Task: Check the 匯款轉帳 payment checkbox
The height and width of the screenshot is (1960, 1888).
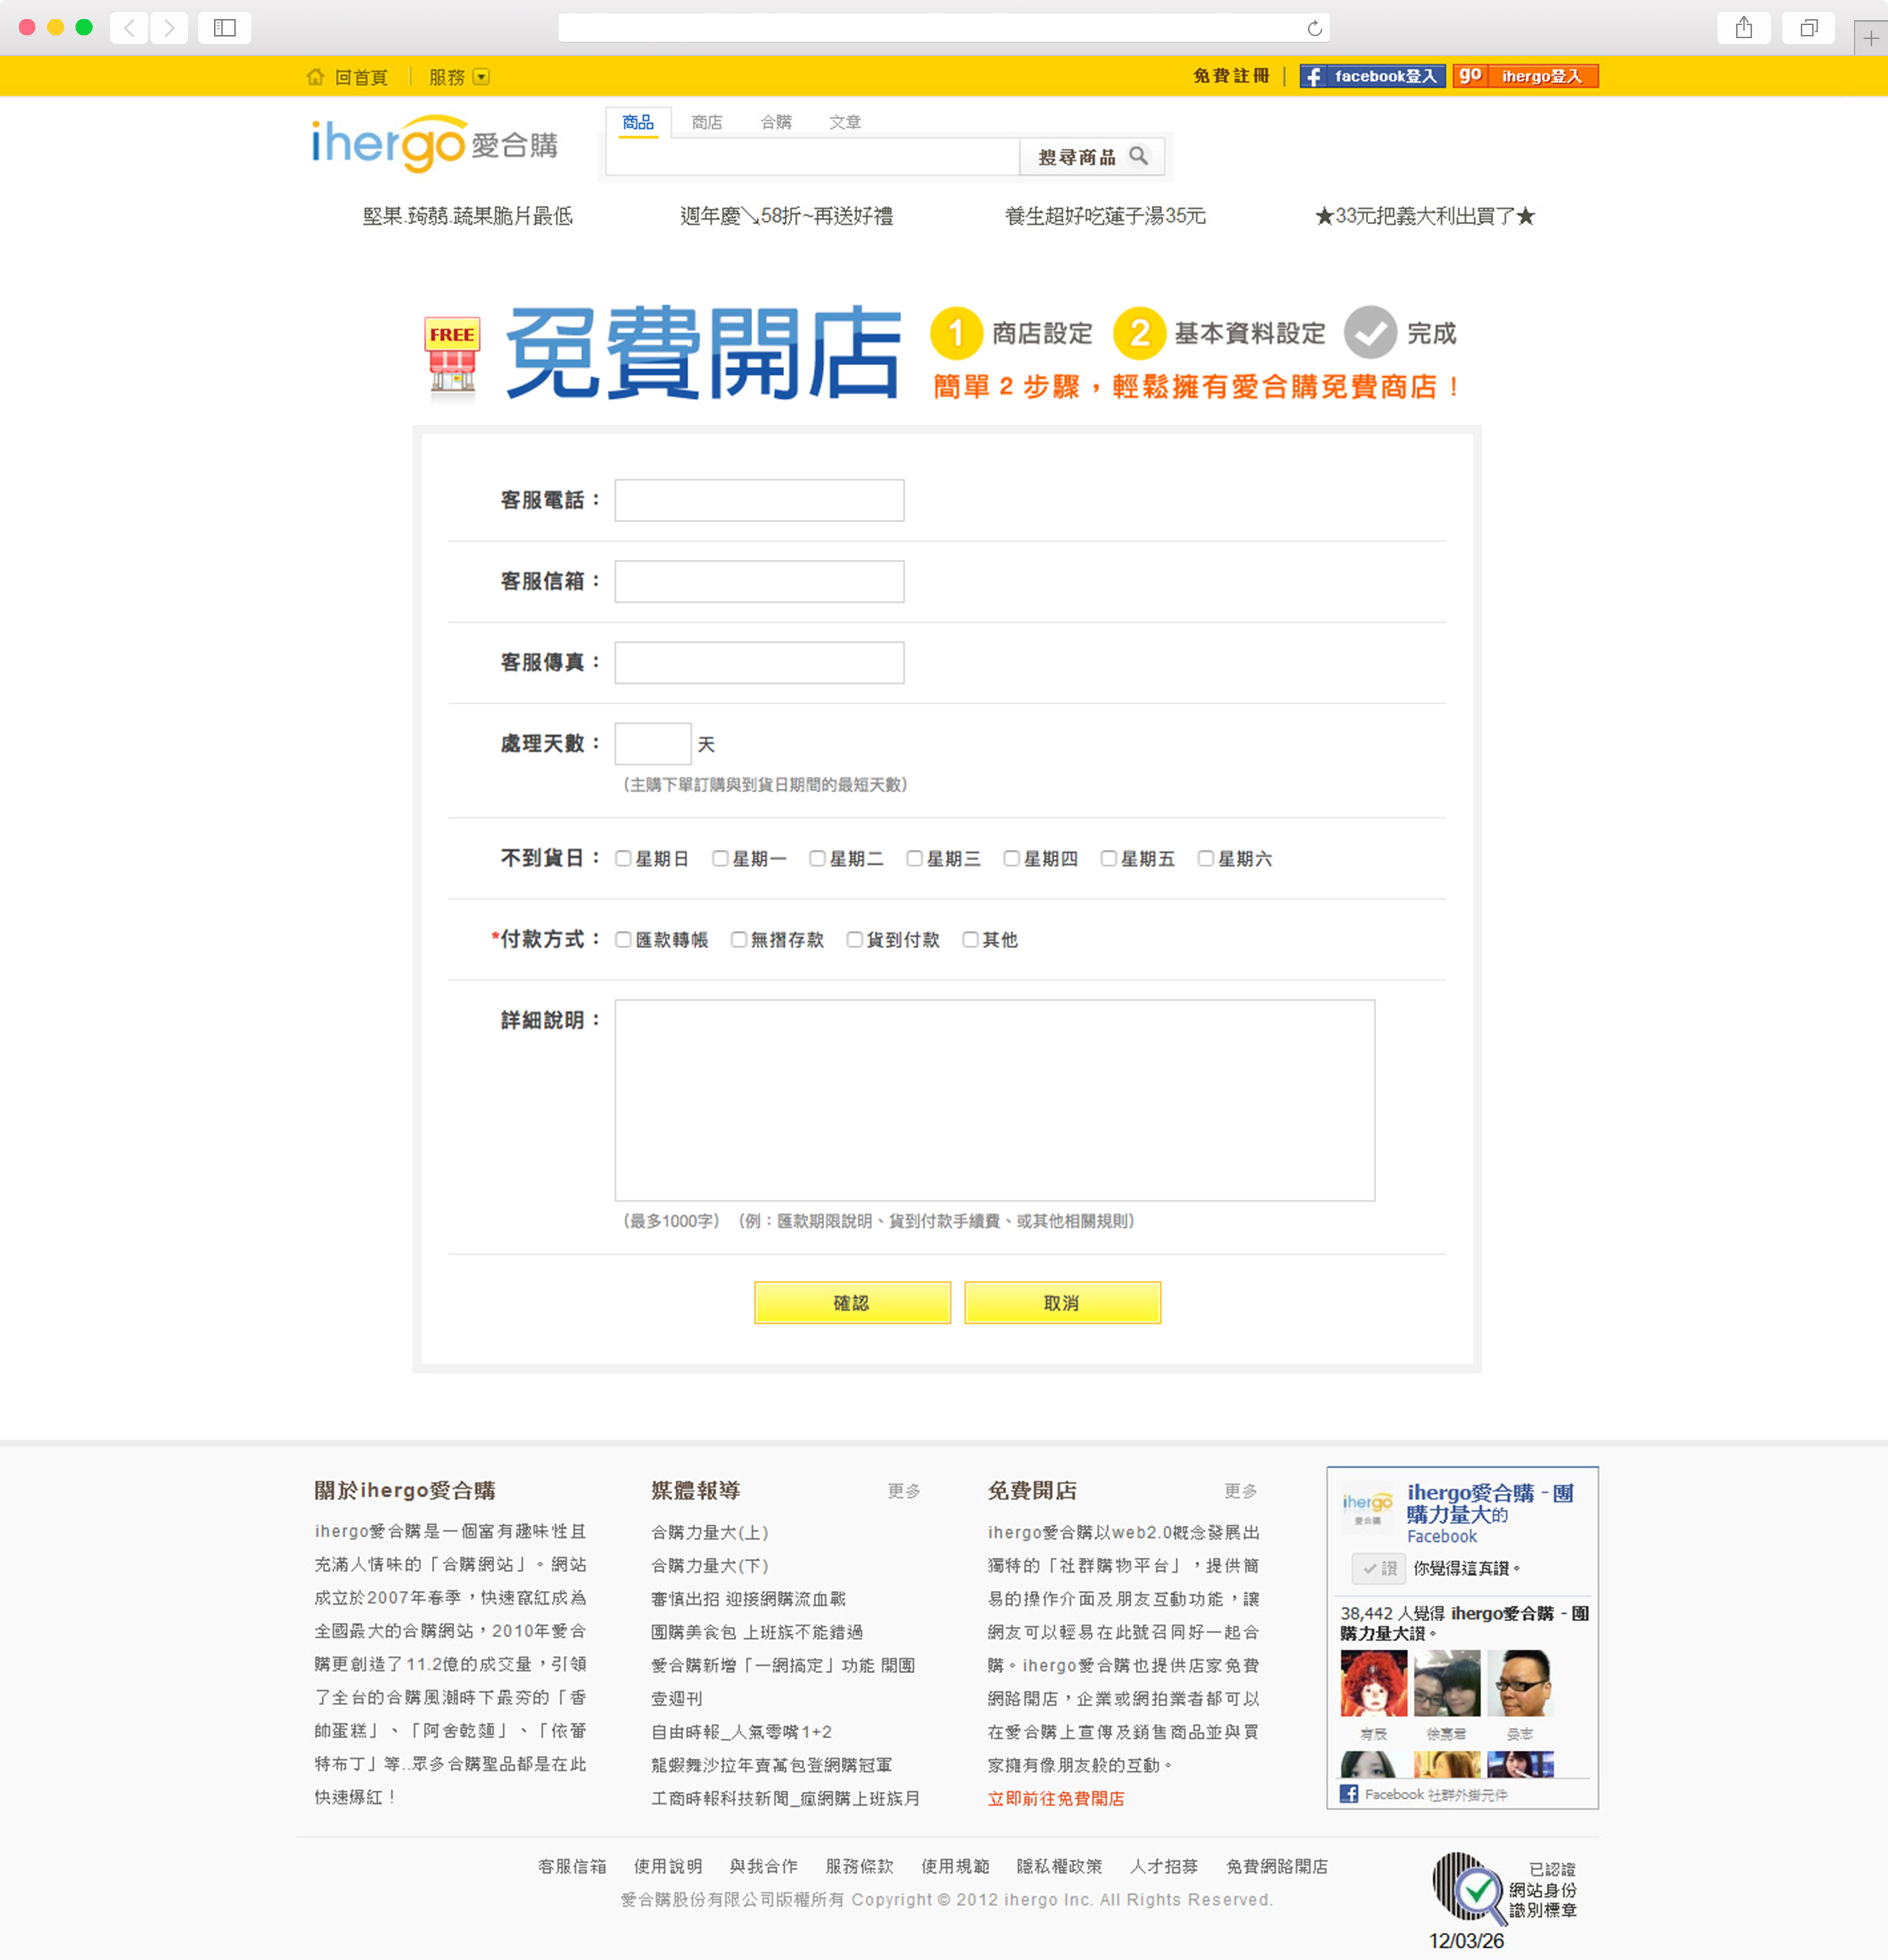Action: (x=623, y=939)
